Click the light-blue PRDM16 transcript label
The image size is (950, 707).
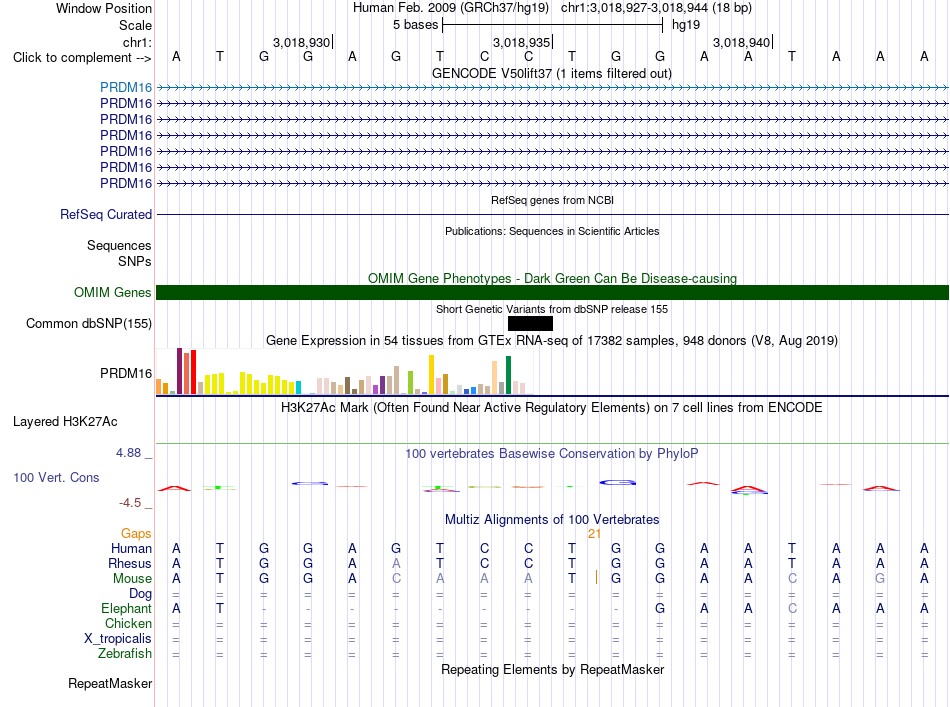(x=126, y=87)
